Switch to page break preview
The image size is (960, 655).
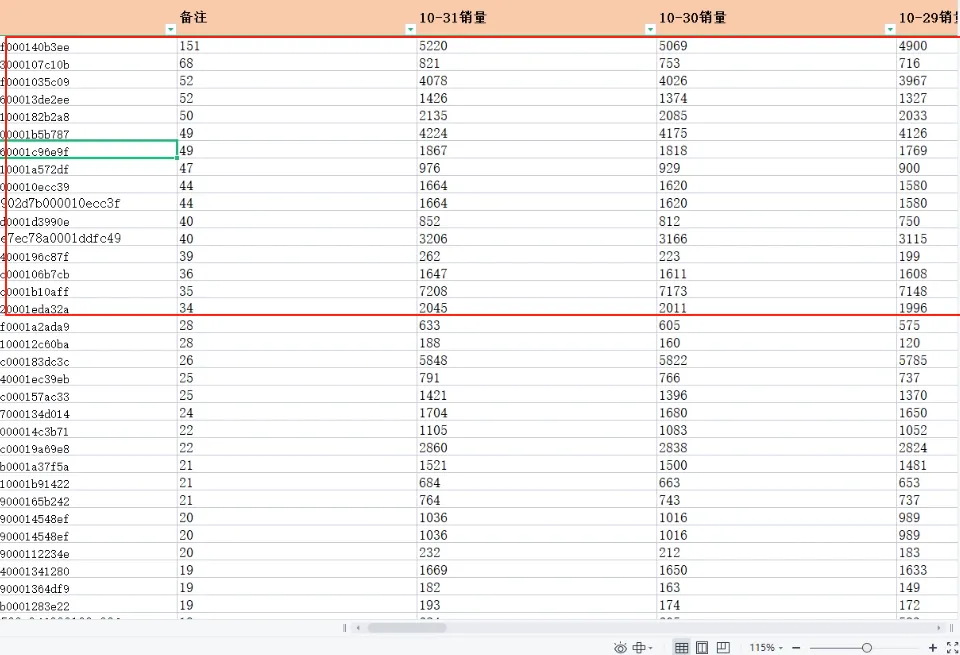tap(723, 647)
